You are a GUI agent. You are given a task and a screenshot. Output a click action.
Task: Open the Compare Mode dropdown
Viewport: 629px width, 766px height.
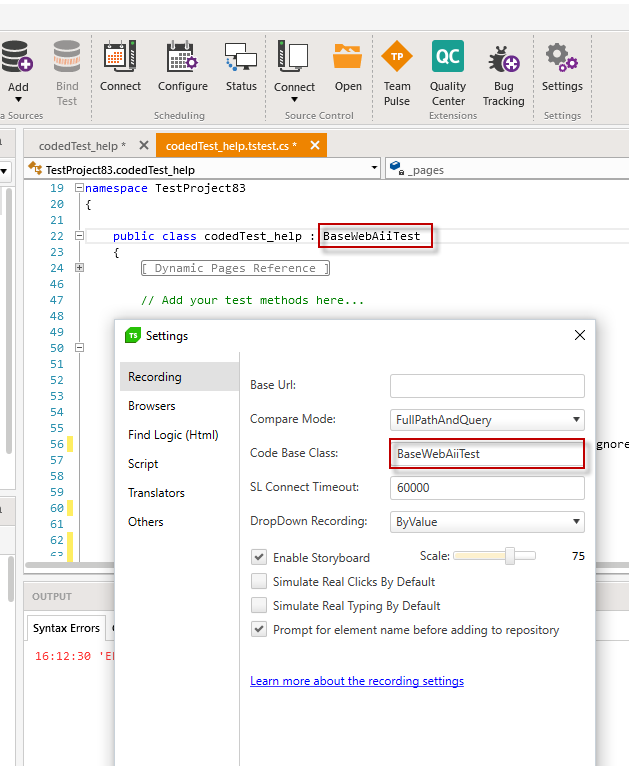(487, 419)
